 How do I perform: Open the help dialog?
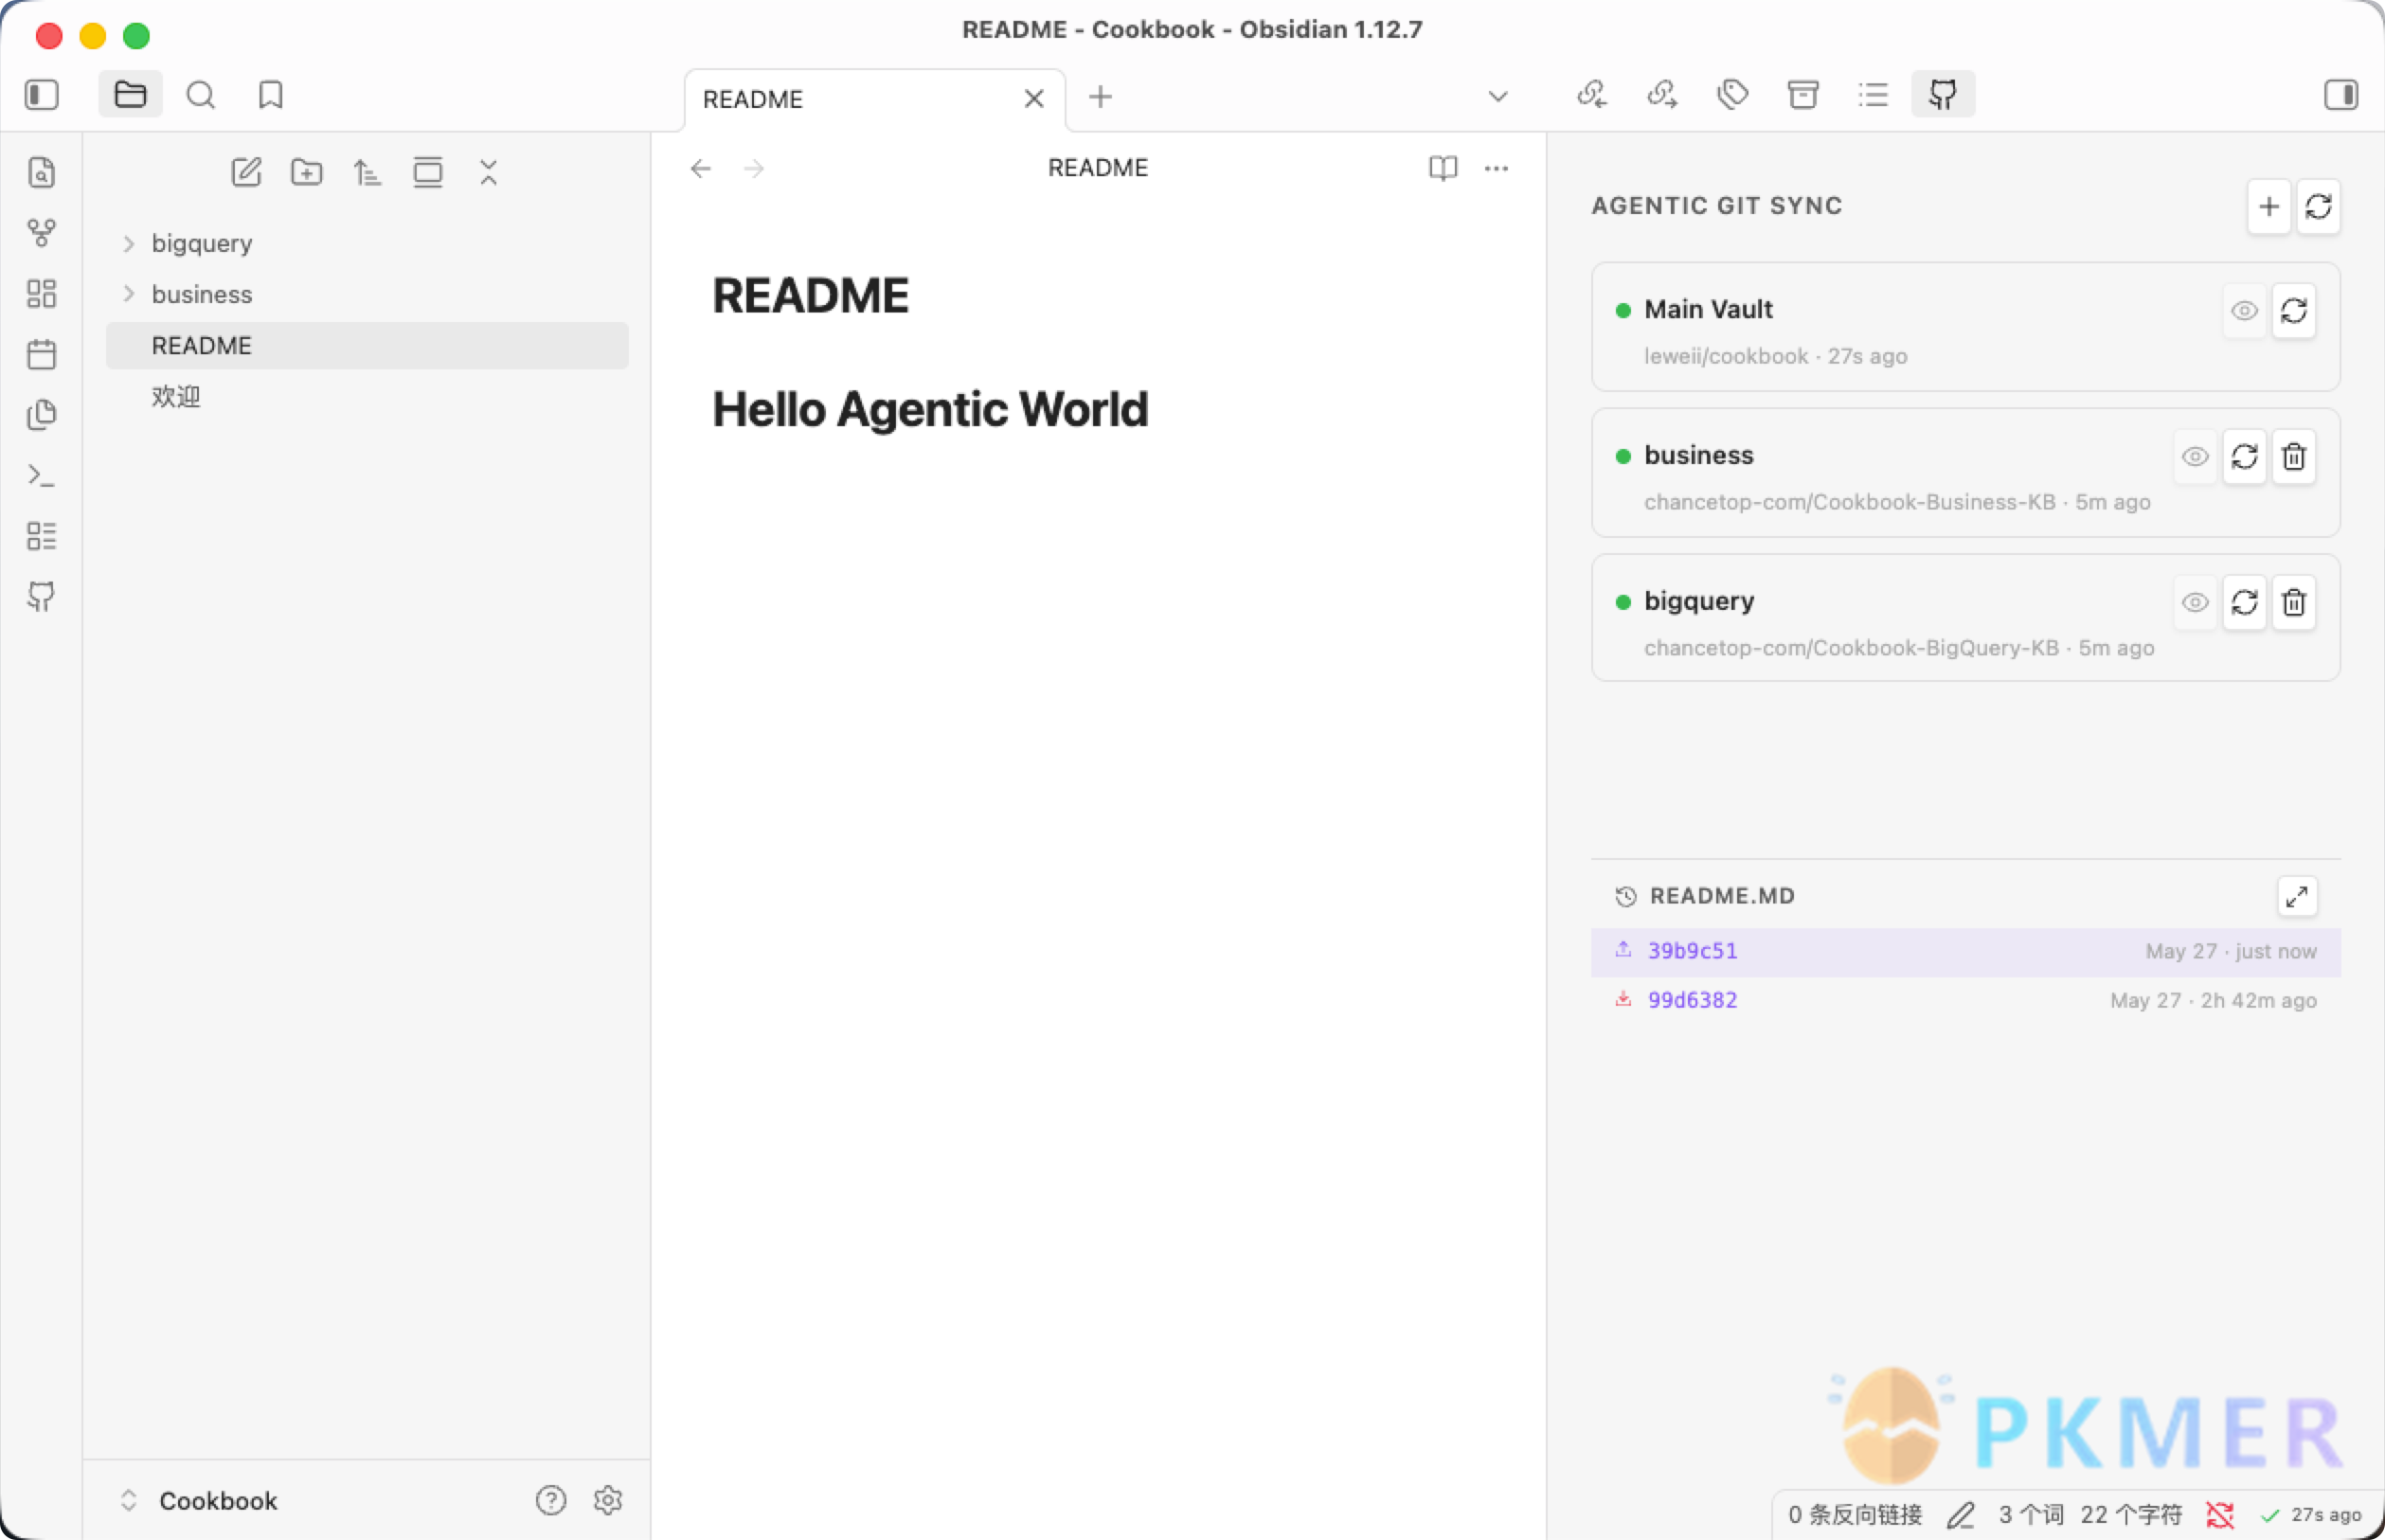pos(551,1500)
